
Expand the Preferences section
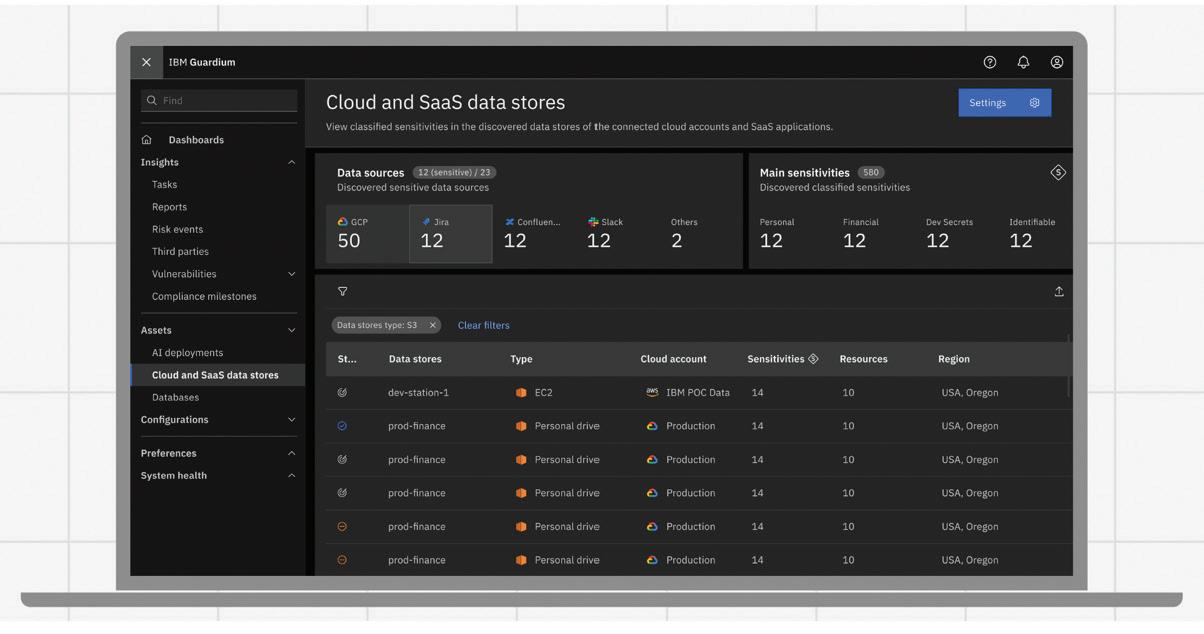[x=292, y=453]
